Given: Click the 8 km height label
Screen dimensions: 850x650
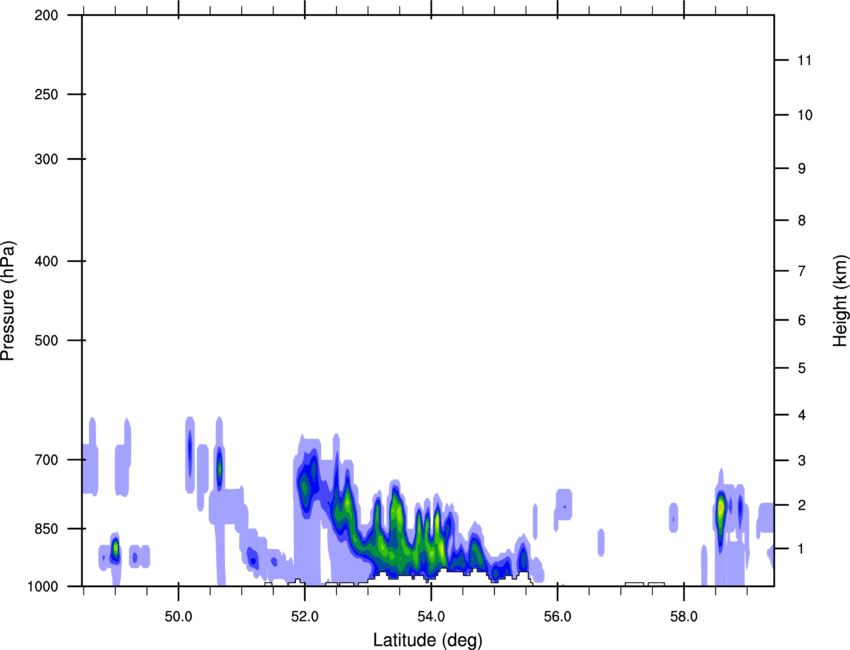Looking at the screenshot, I should (802, 220).
